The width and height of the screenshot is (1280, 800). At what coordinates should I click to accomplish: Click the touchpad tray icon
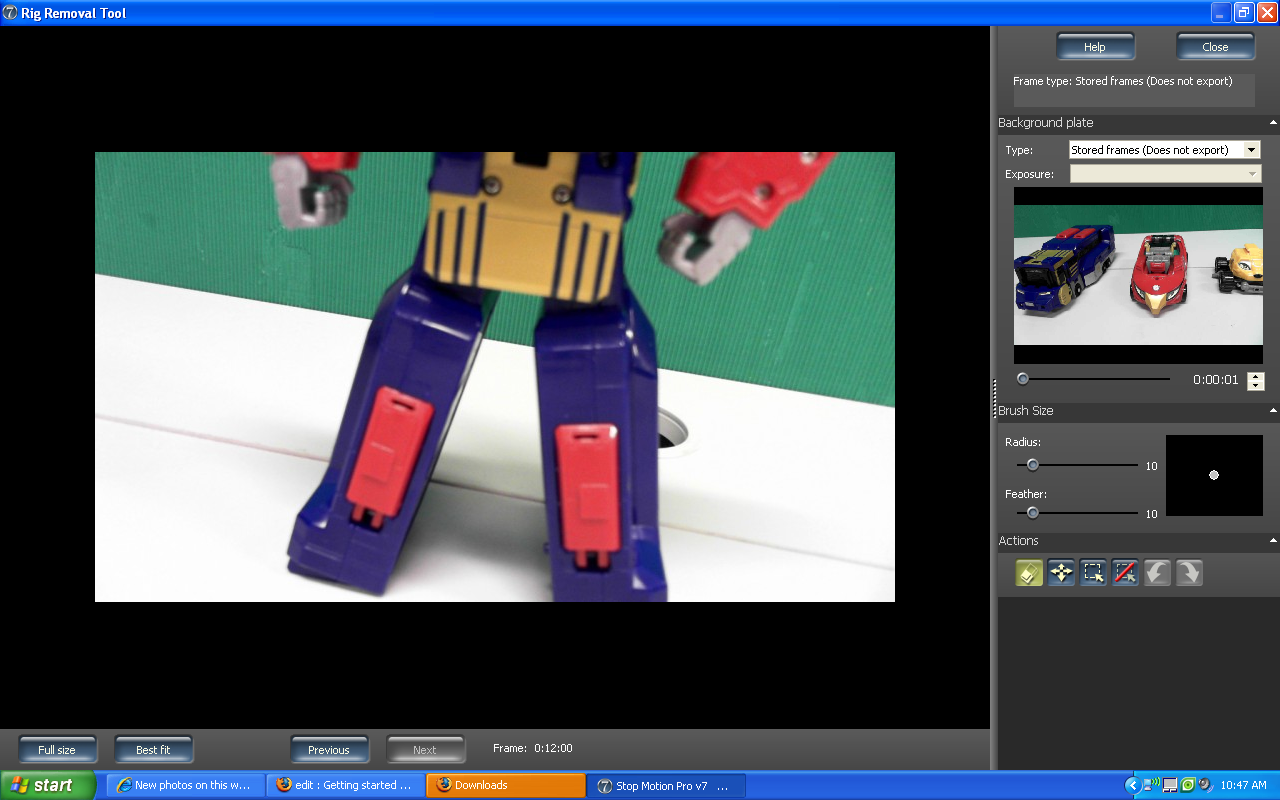click(1170, 785)
